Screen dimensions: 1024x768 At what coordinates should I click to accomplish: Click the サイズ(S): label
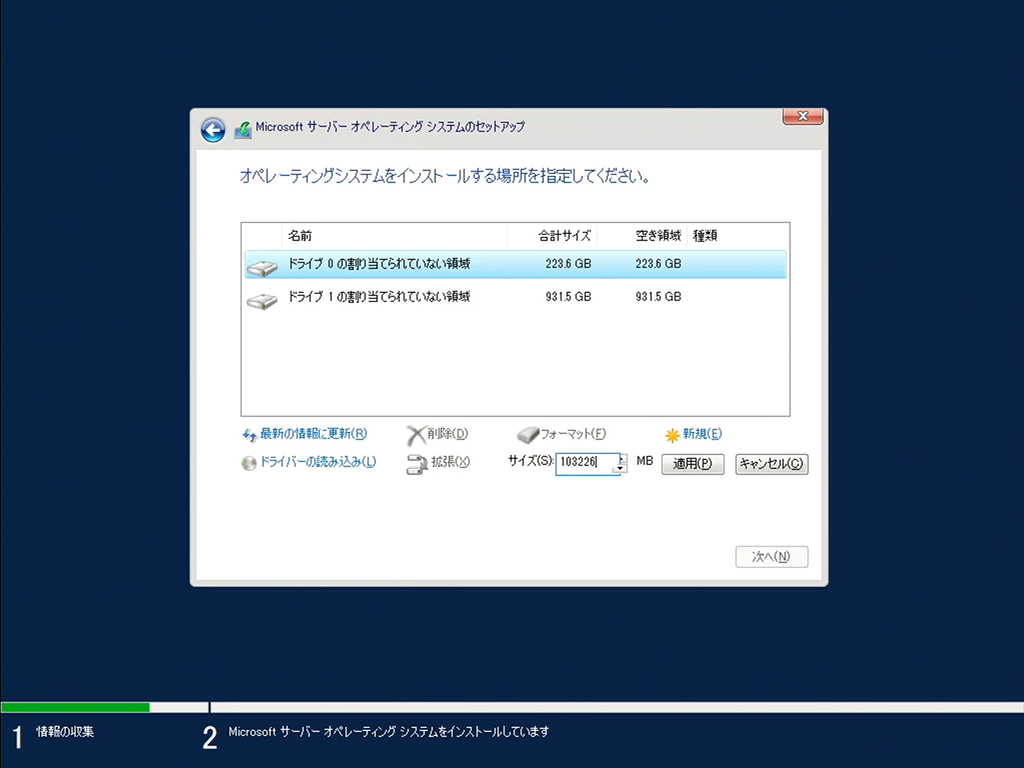pos(531,460)
